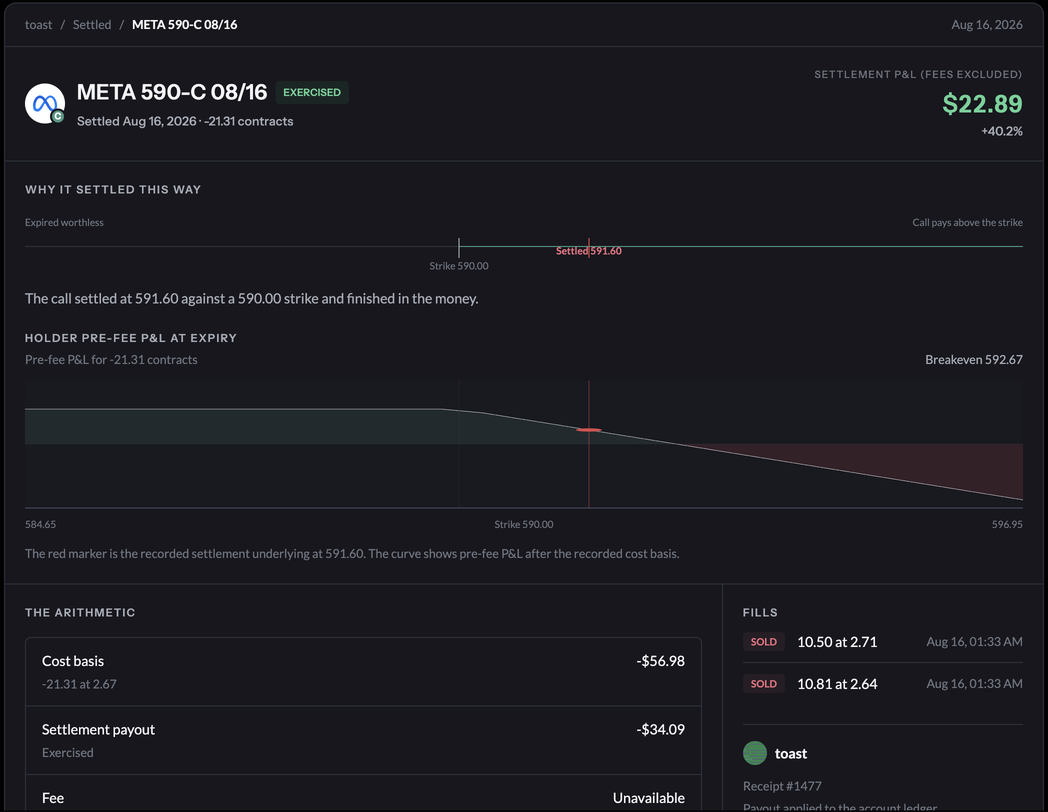Click the Exercised subtext under payout
This screenshot has height=812, width=1048.
pyautogui.click(x=68, y=753)
